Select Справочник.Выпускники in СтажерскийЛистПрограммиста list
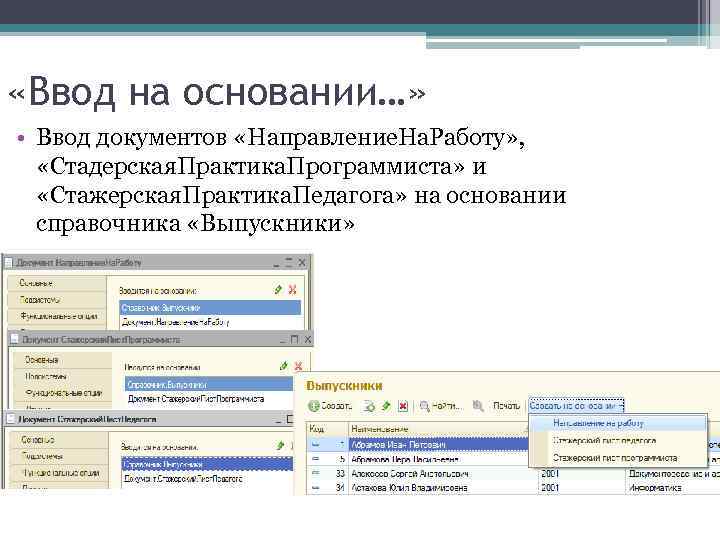 (209, 384)
